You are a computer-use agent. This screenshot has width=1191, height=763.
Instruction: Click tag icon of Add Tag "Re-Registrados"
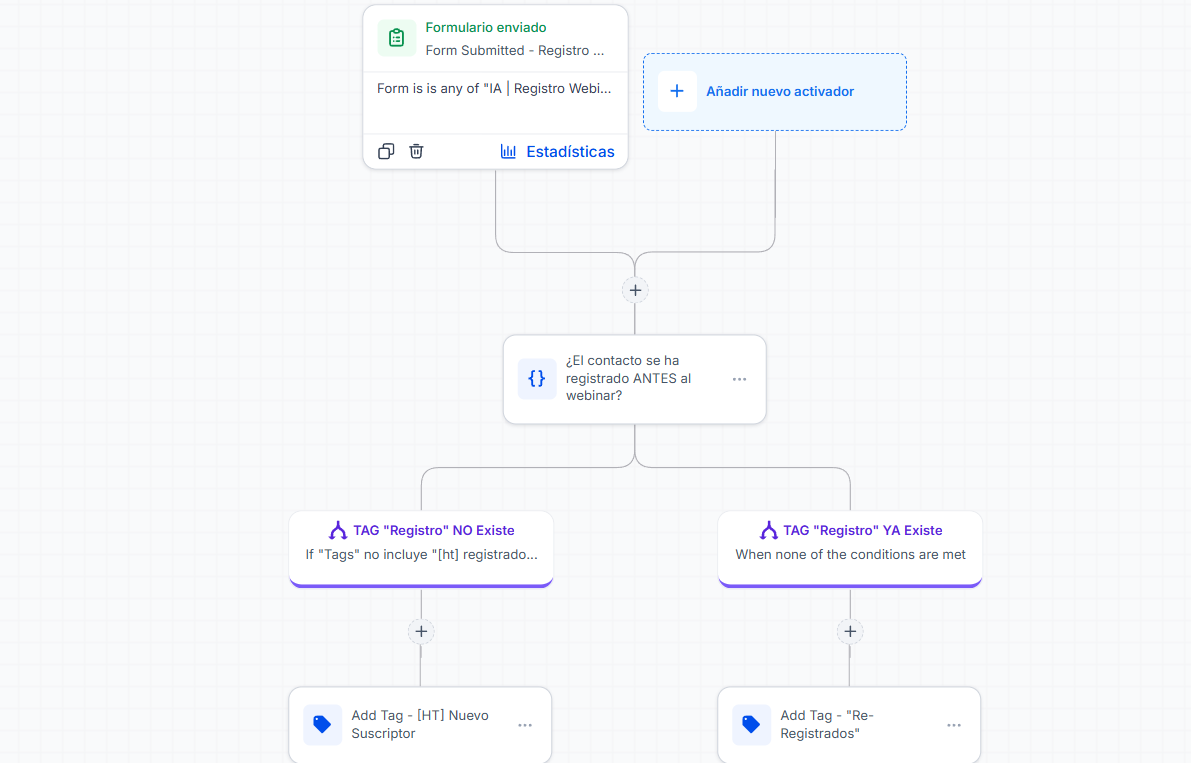(751, 724)
